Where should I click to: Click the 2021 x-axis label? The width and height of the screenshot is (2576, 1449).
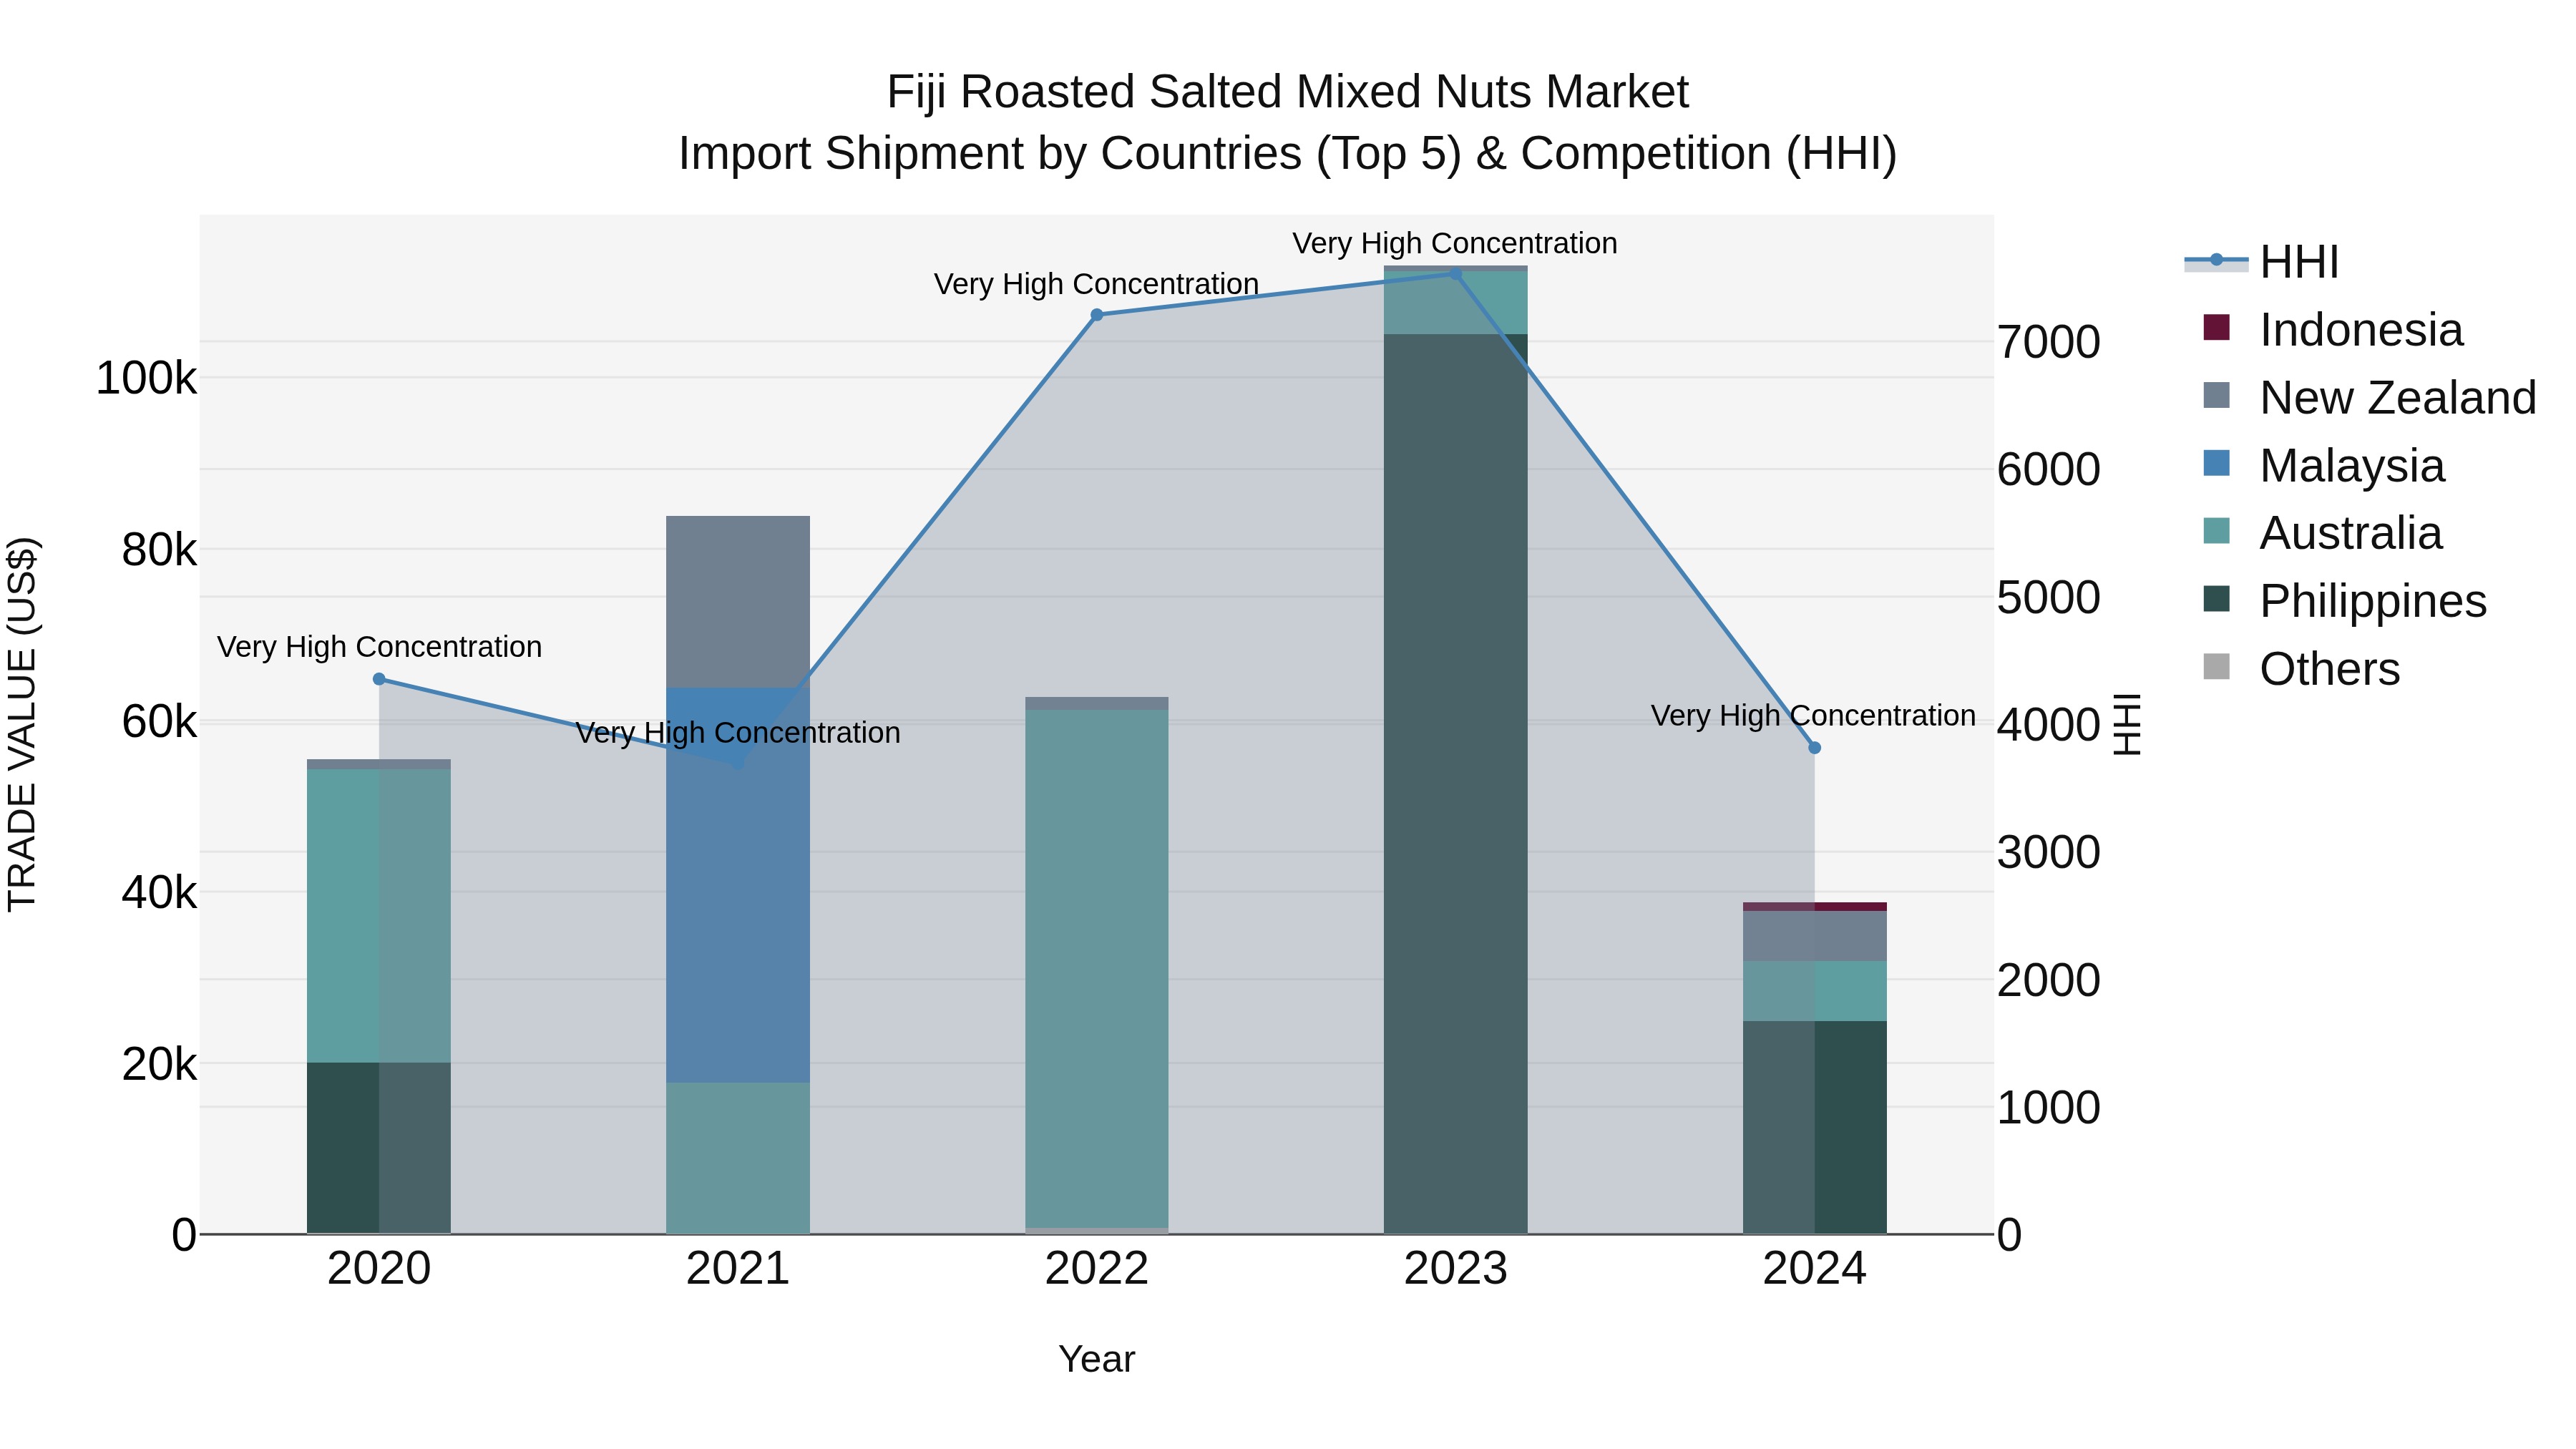point(738,1269)
